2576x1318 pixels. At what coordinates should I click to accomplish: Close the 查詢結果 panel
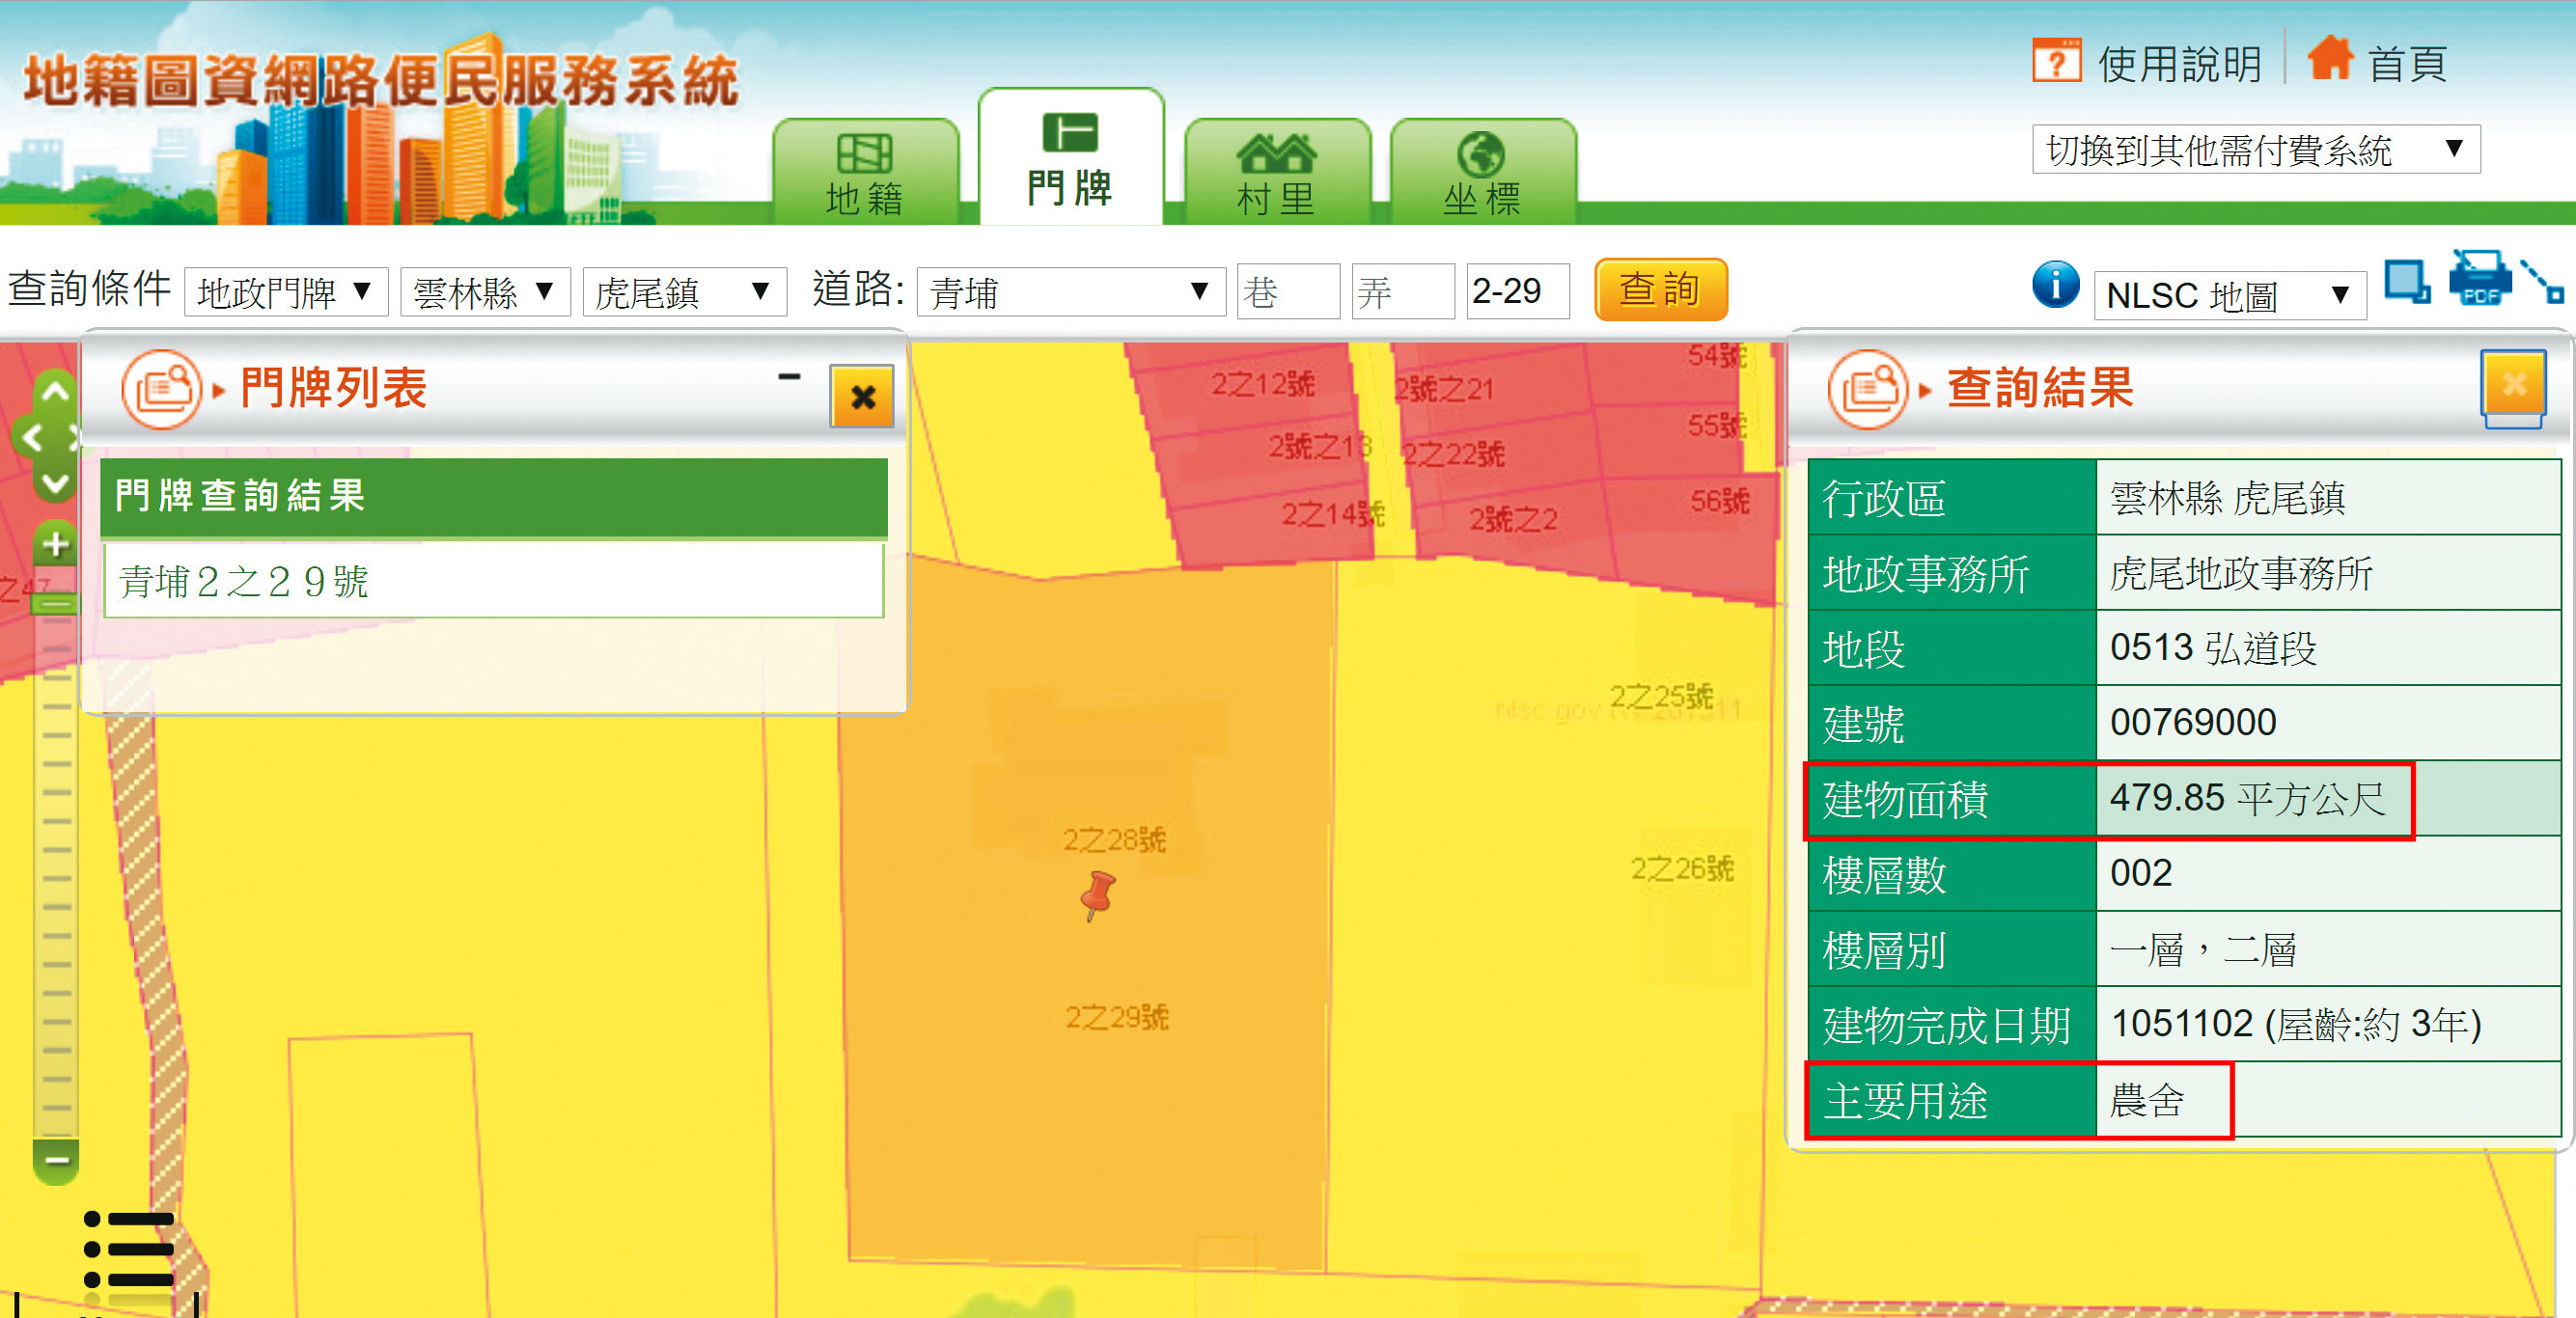[2513, 385]
